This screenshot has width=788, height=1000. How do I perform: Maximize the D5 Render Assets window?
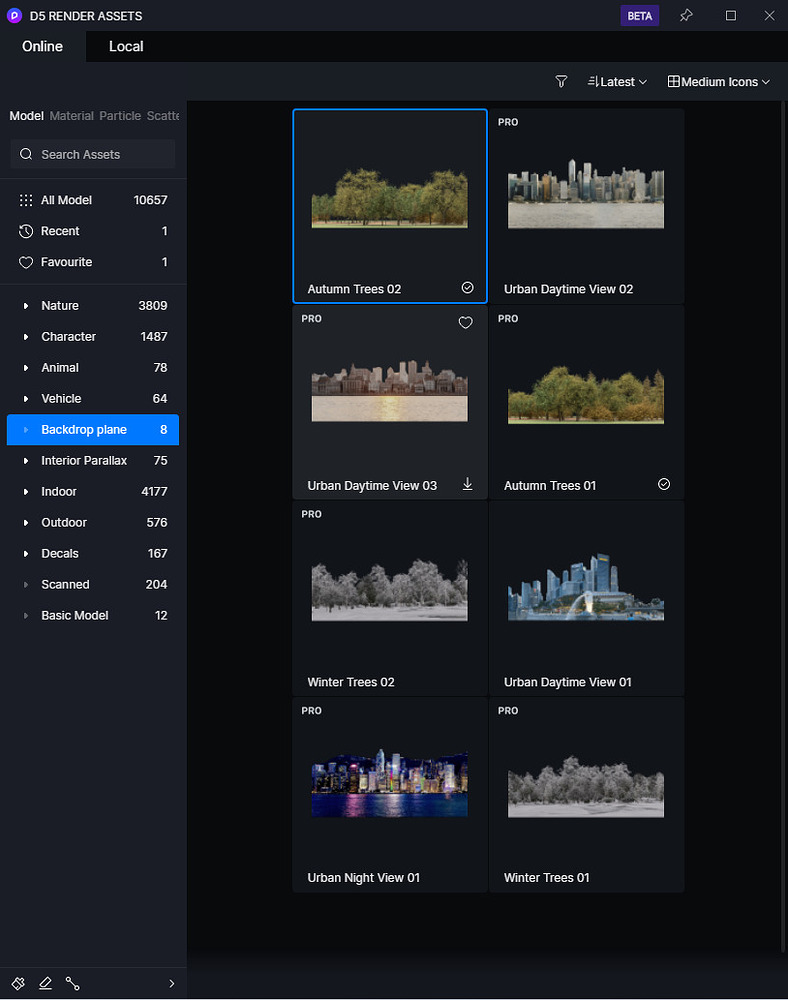(x=731, y=15)
